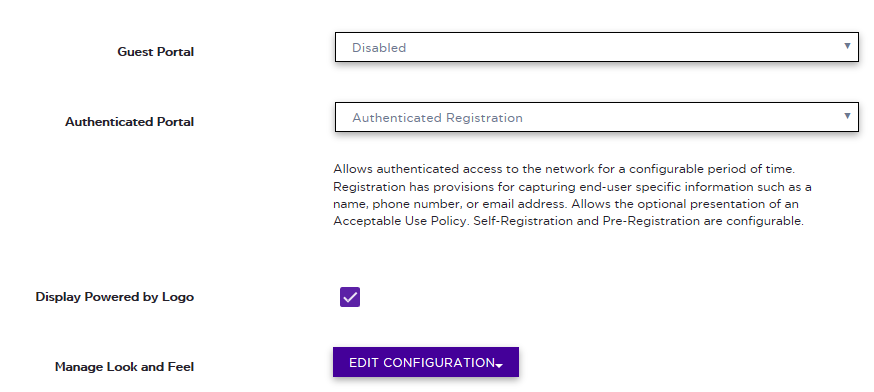This screenshot has height=392, width=874.
Task: Click the Display Powered by Logo label
Action: click(x=115, y=297)
